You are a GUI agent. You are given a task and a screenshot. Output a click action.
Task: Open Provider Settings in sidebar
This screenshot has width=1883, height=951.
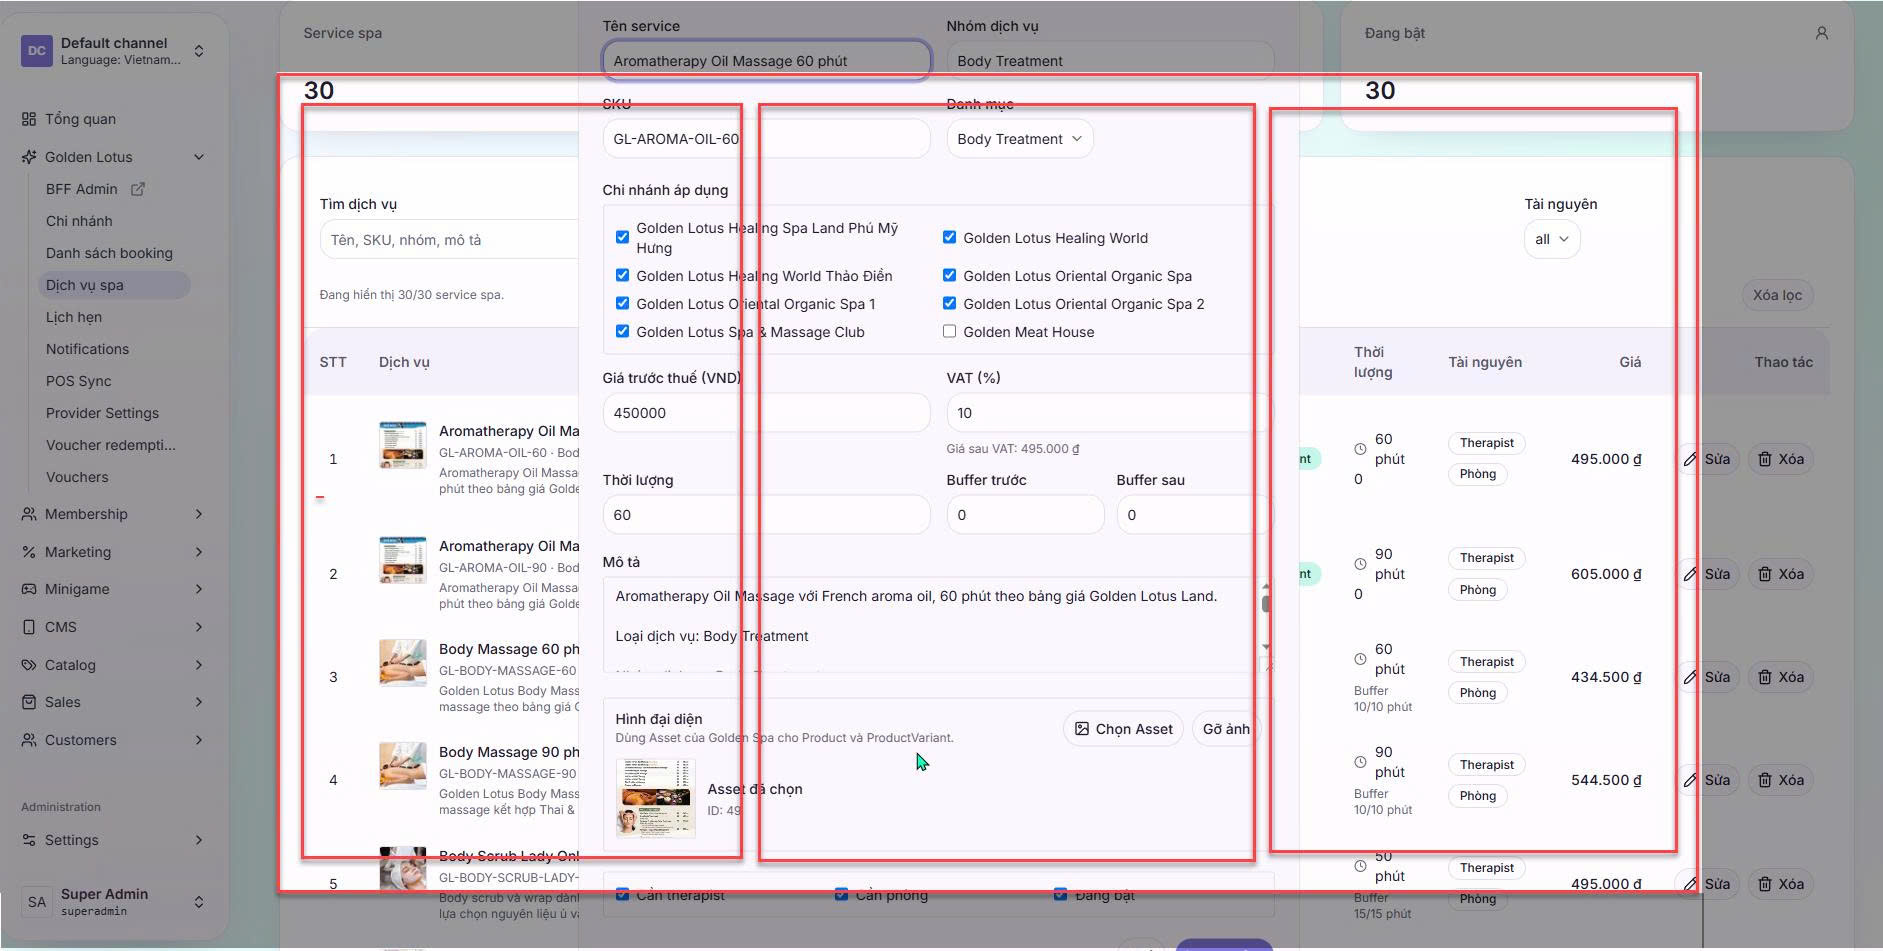(102, 413)
